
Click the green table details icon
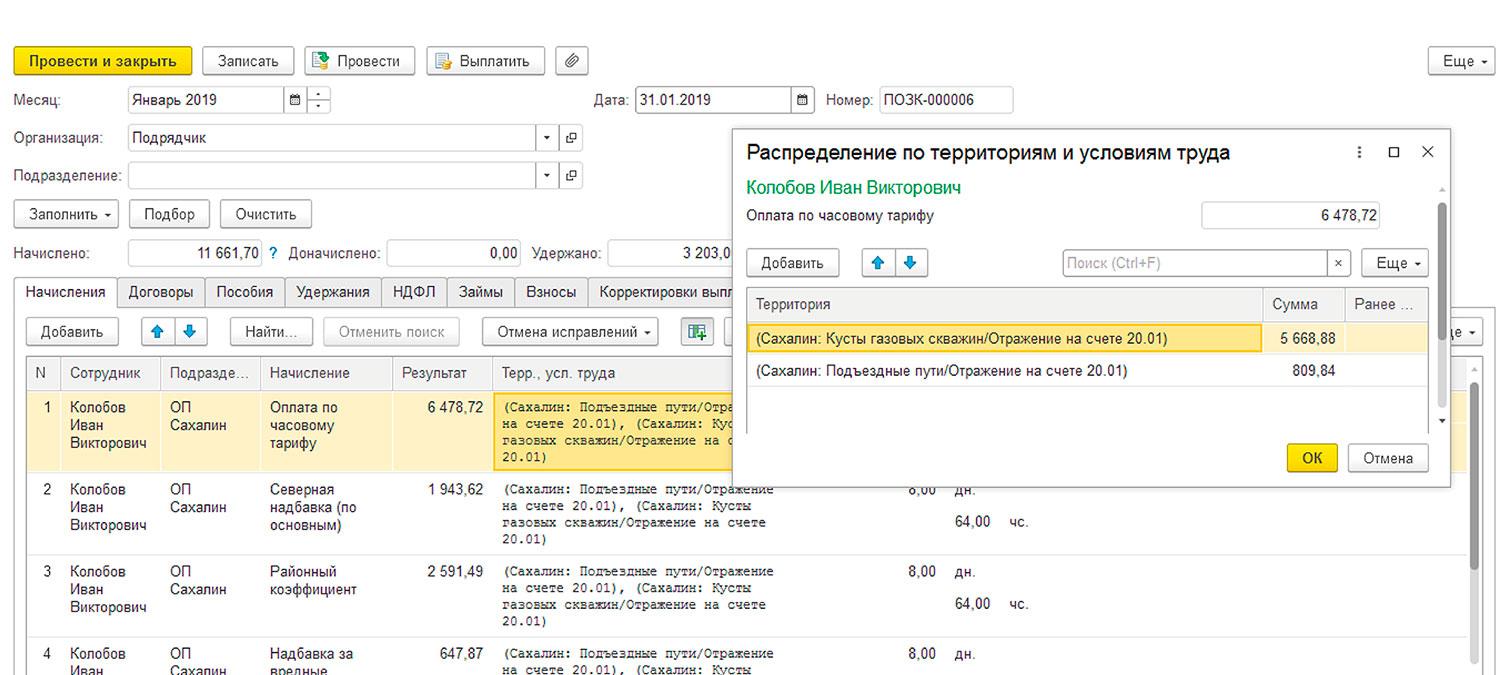[696, 332]
